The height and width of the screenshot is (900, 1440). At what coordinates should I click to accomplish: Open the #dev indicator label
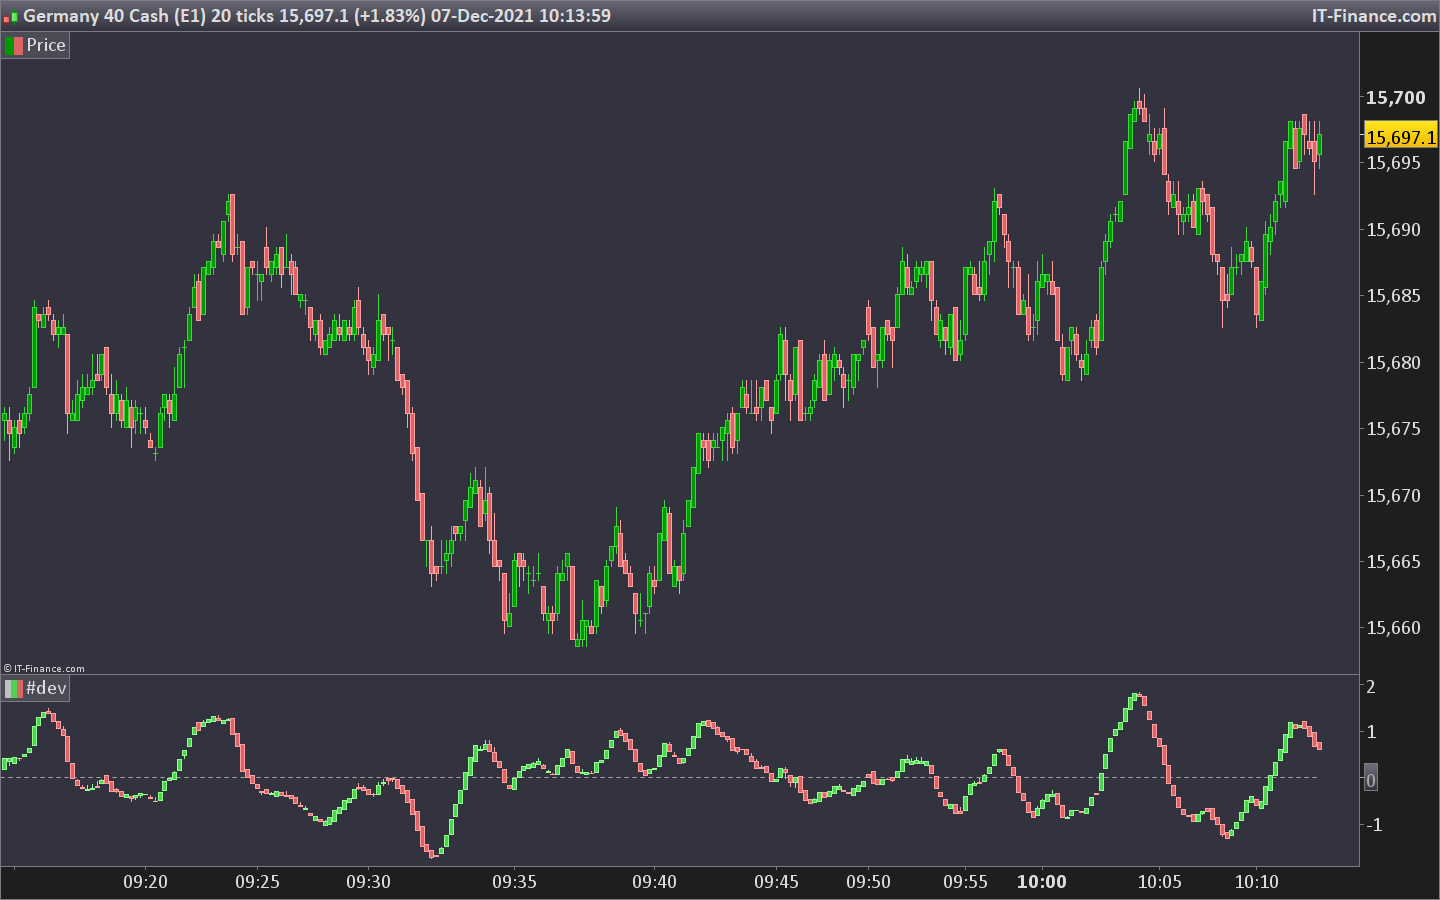[46, 688]
